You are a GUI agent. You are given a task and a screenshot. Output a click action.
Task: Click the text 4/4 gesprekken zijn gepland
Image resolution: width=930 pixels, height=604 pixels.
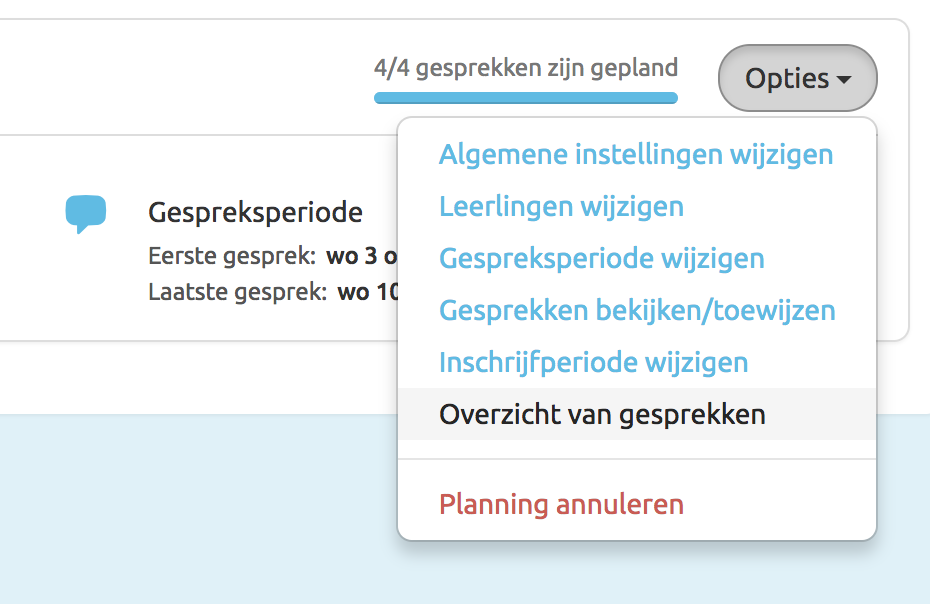pos(526,68)
